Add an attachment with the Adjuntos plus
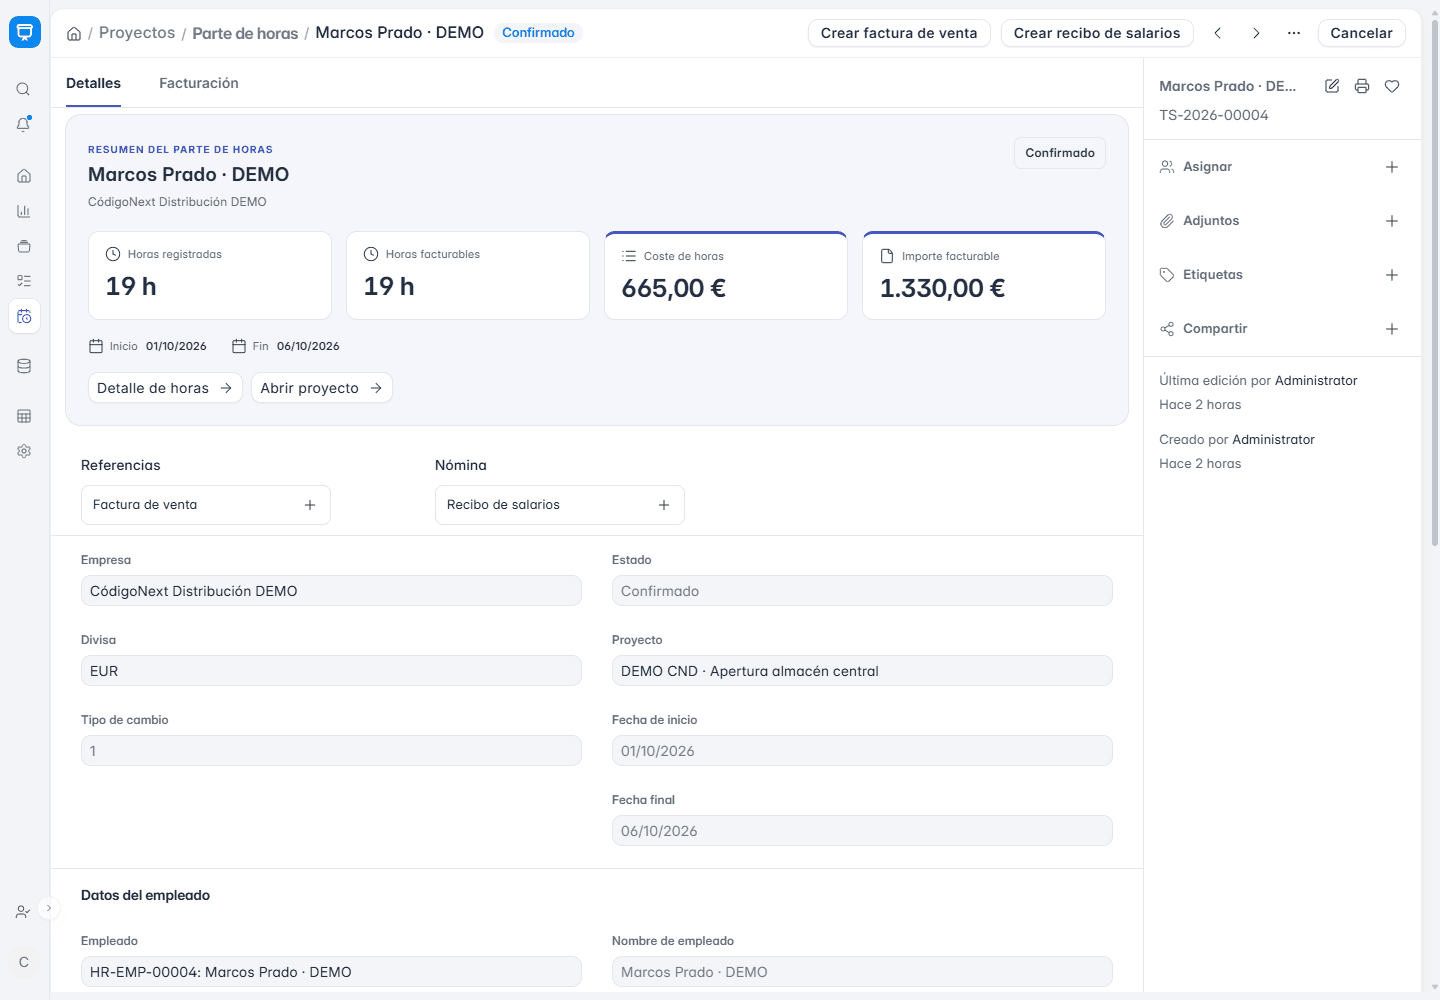This screenshot has width=1440, height=1000. (x=1392, y=221)
